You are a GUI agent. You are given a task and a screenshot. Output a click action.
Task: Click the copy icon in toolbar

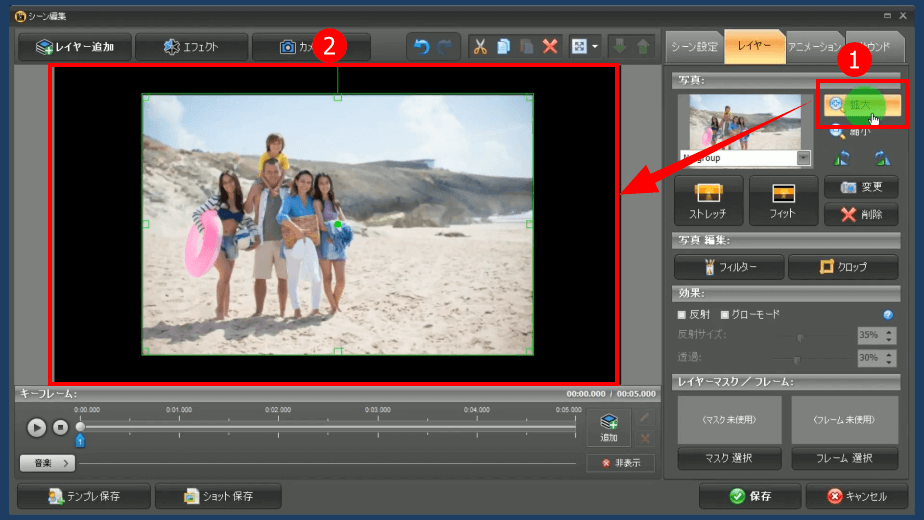[503, 47]
